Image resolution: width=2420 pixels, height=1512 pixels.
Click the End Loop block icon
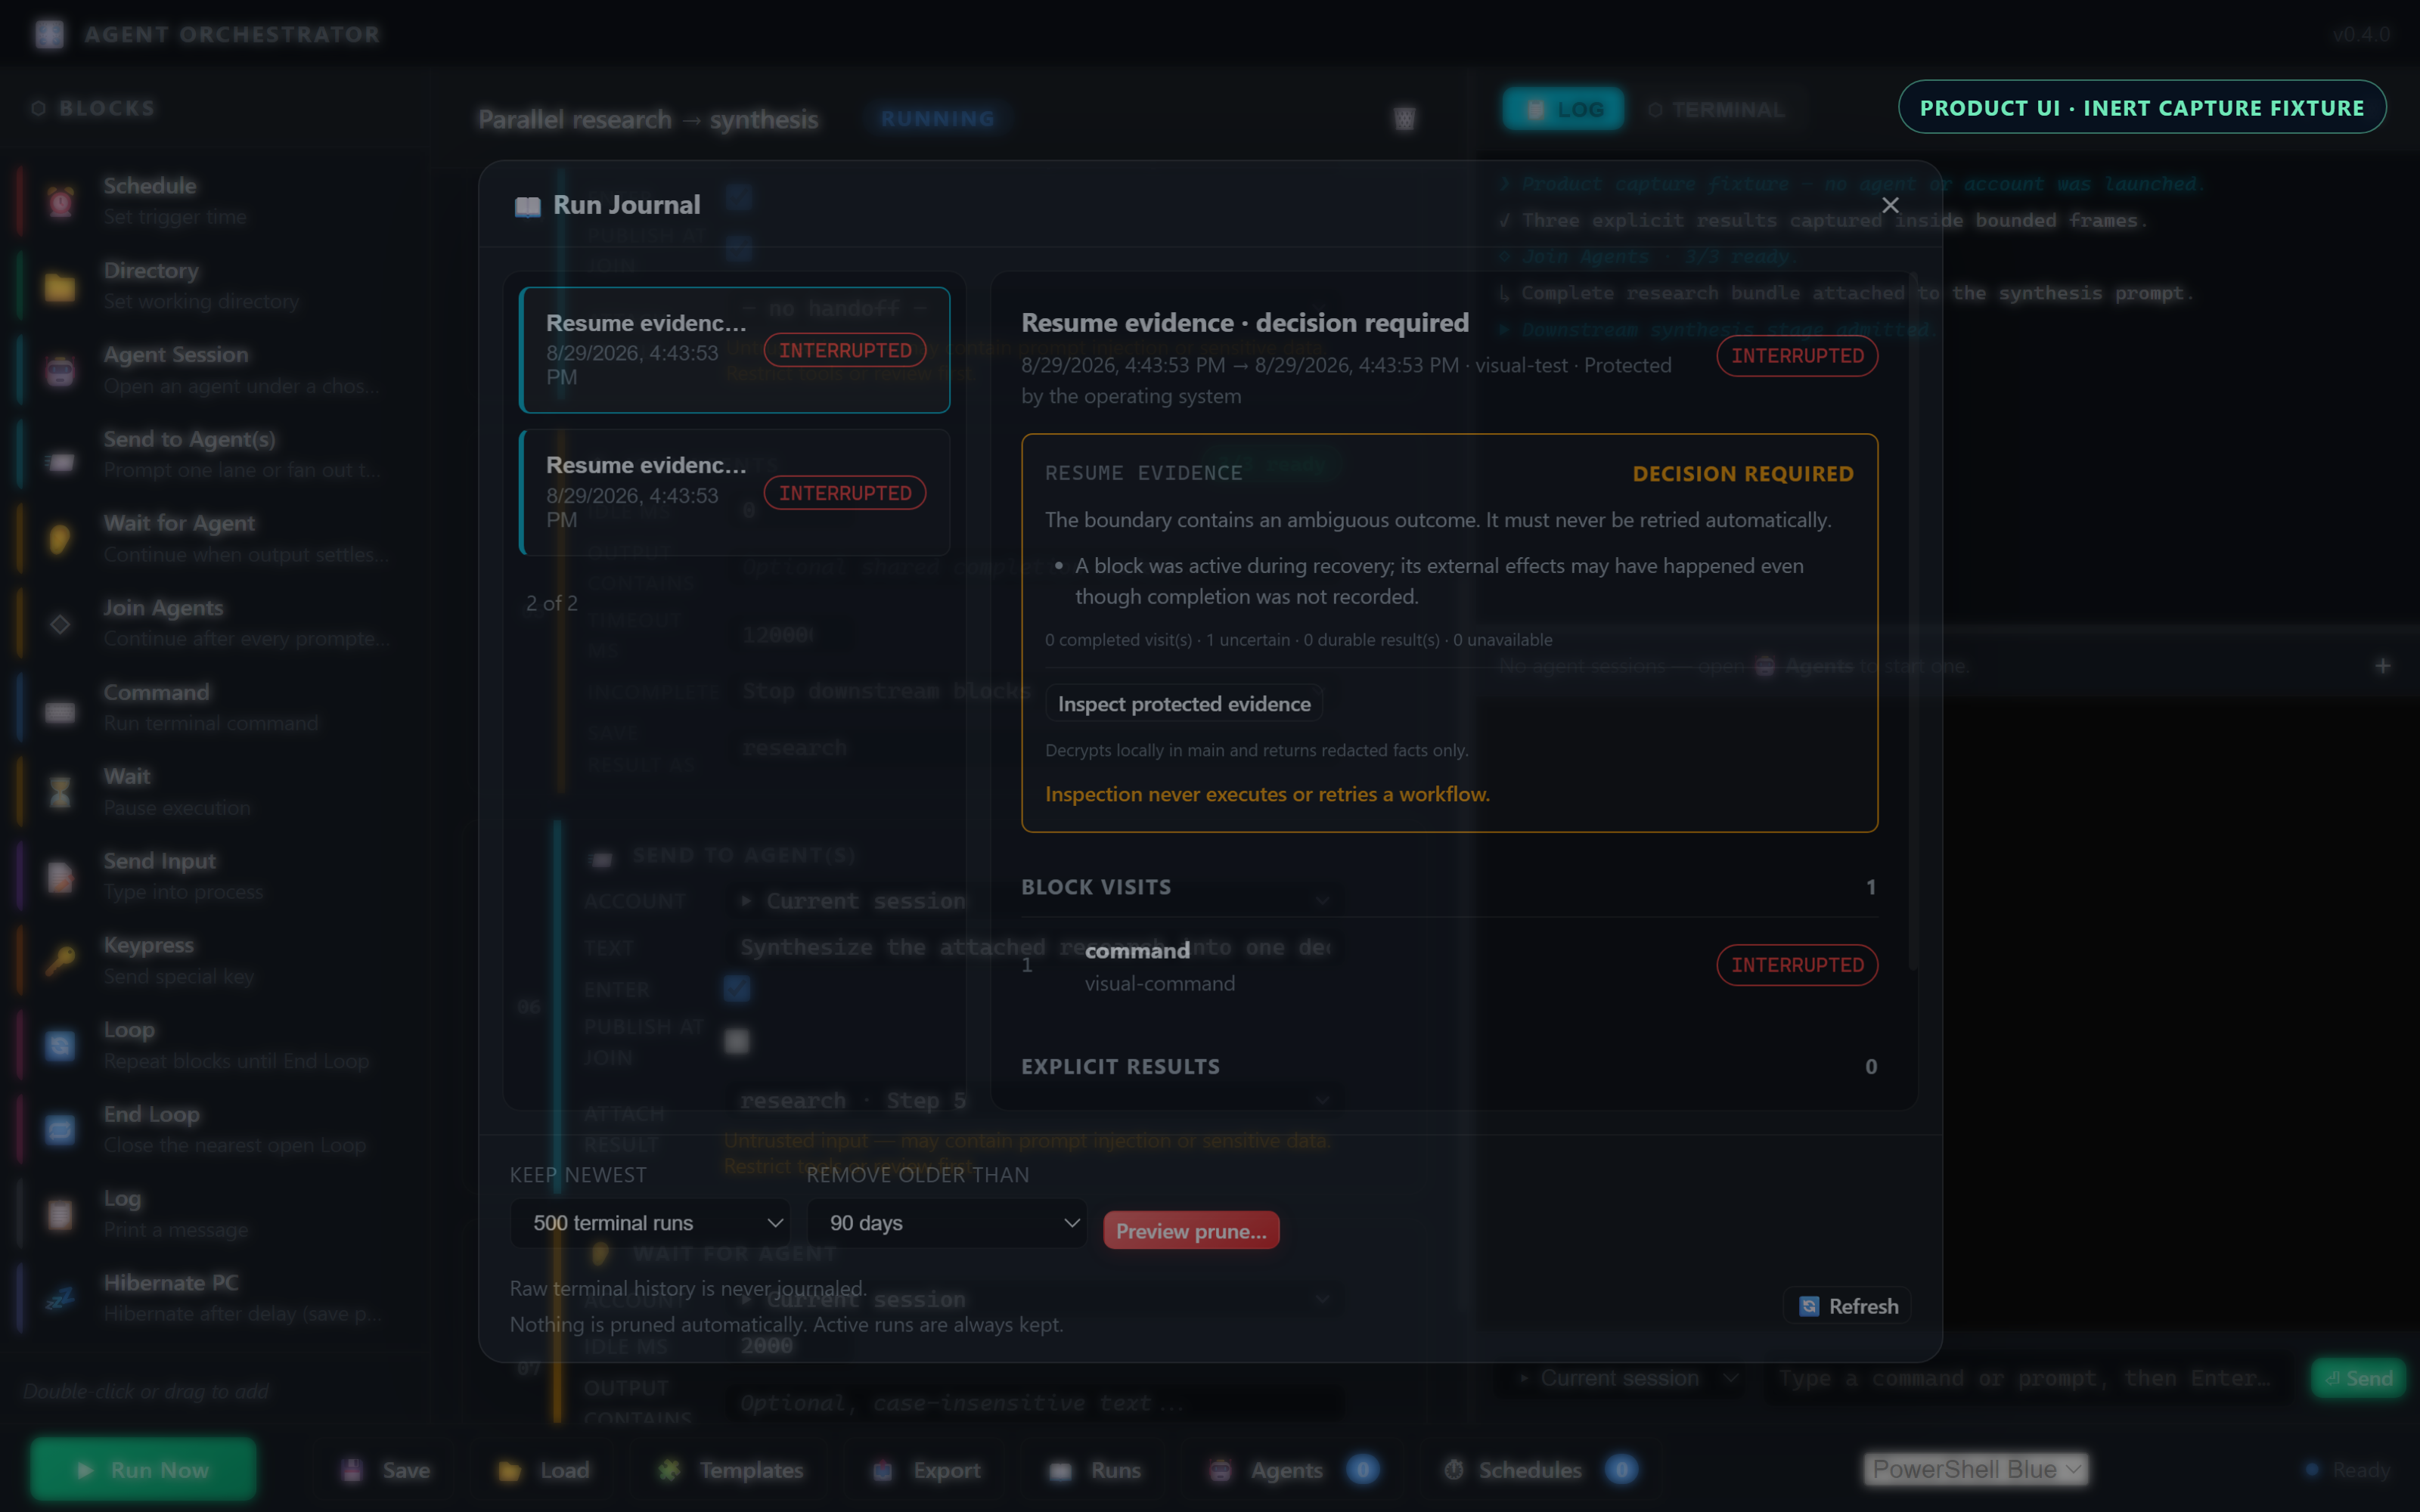[x=60, y=1130]
